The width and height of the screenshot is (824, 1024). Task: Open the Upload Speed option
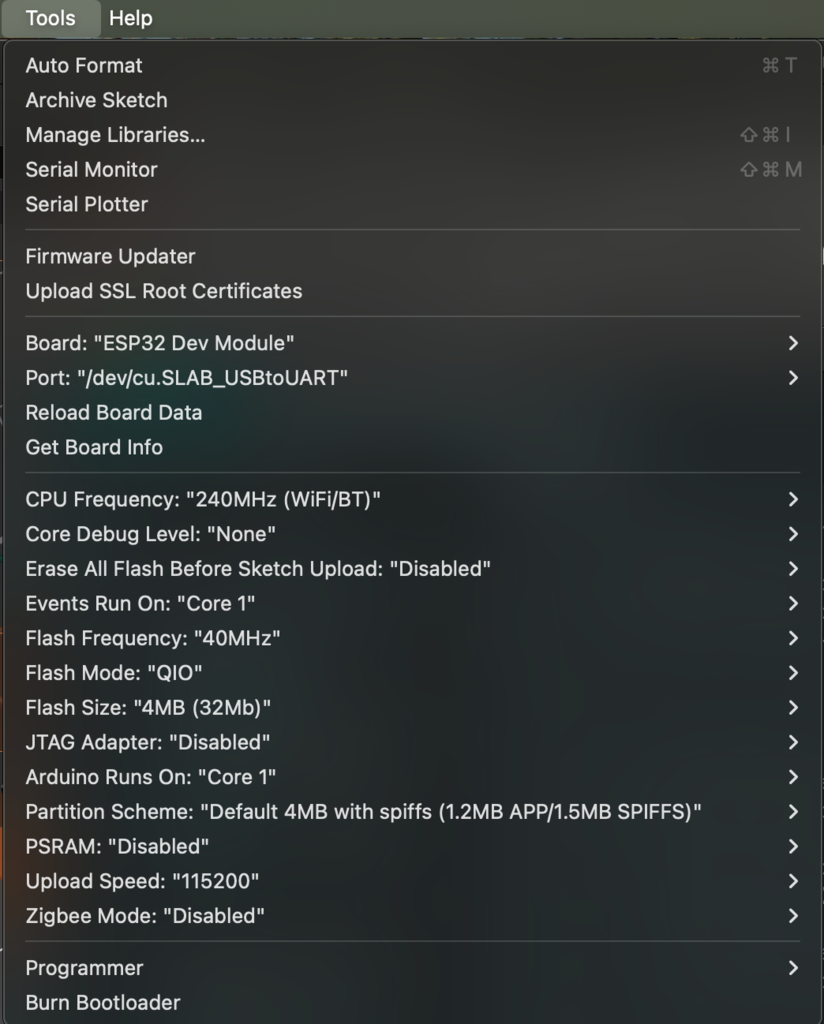click(142, 881)
